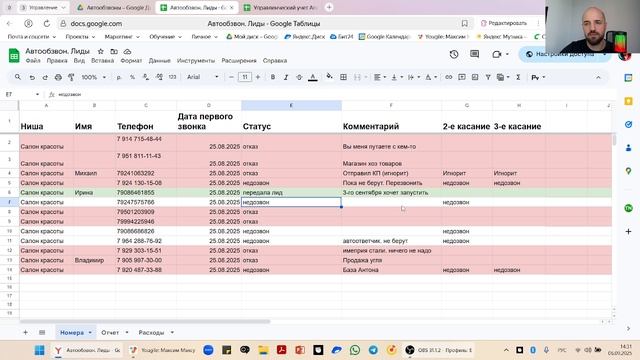Open the Расширения menu
This screenshot has height=360, width=640.
tap(239, 60)
